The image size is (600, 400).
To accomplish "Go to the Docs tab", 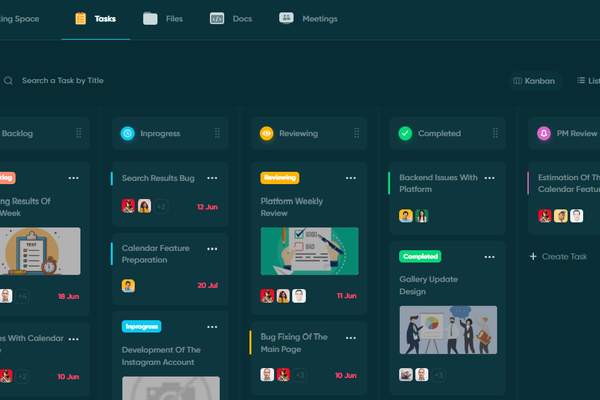I will pos(231,18).
